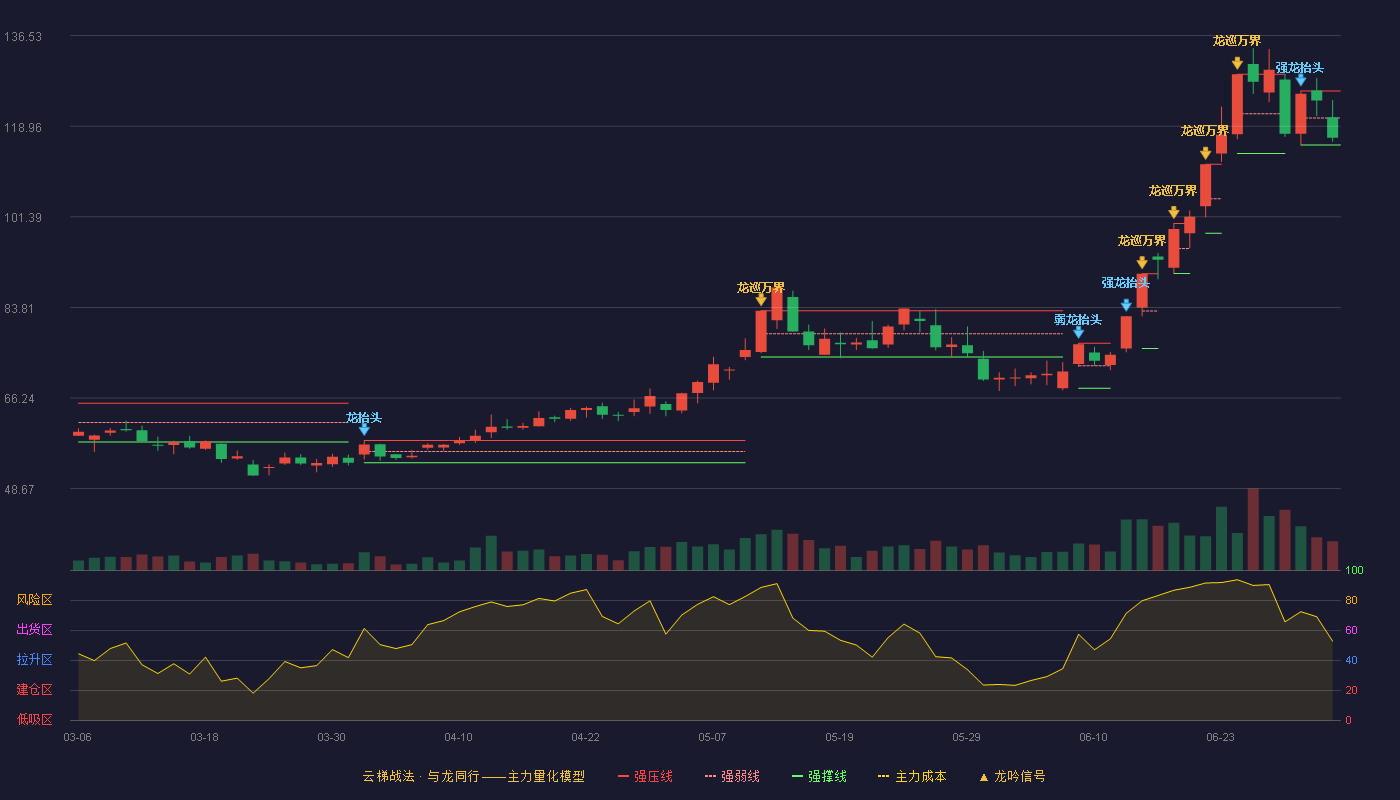Click the 龙巡万界 label just above 101.39 gridline

pyautogui.click(x=1173, y=191)
